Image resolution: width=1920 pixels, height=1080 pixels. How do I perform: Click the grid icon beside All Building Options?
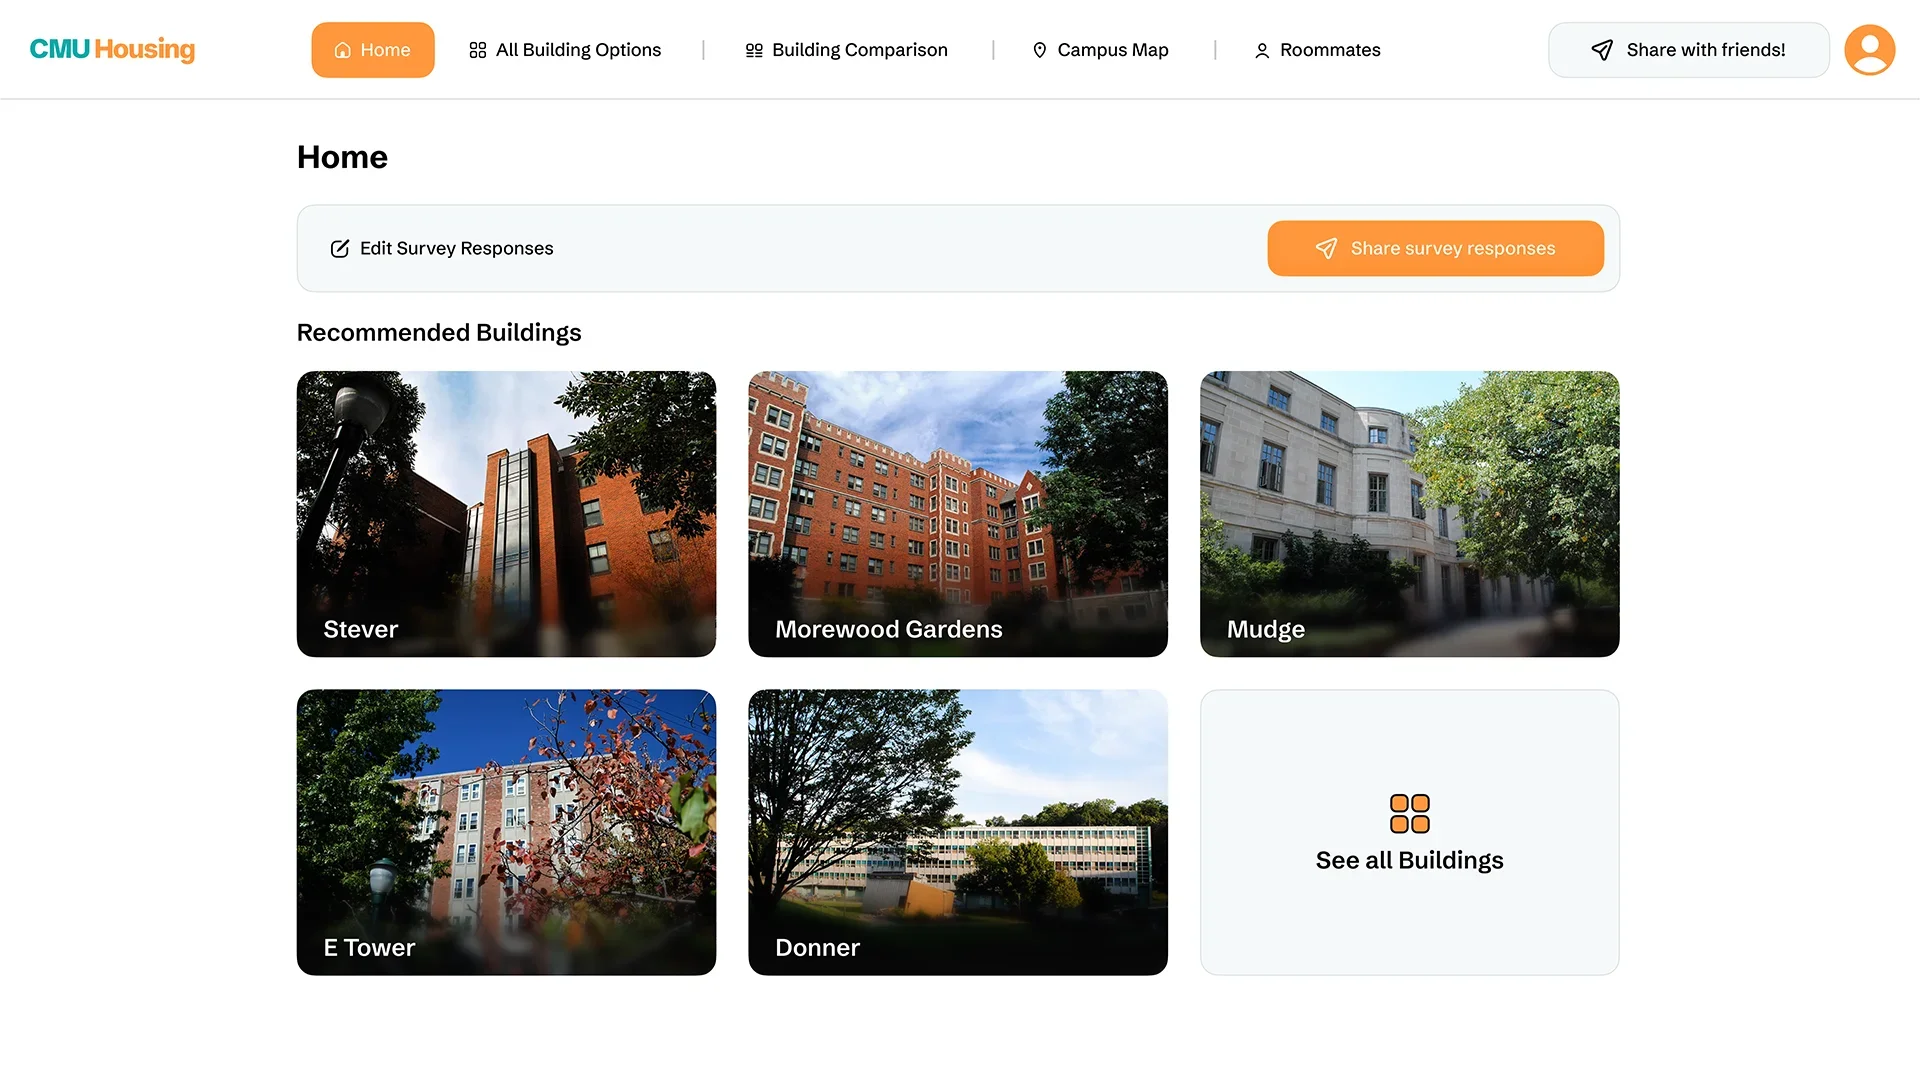[x=478, y=50]
